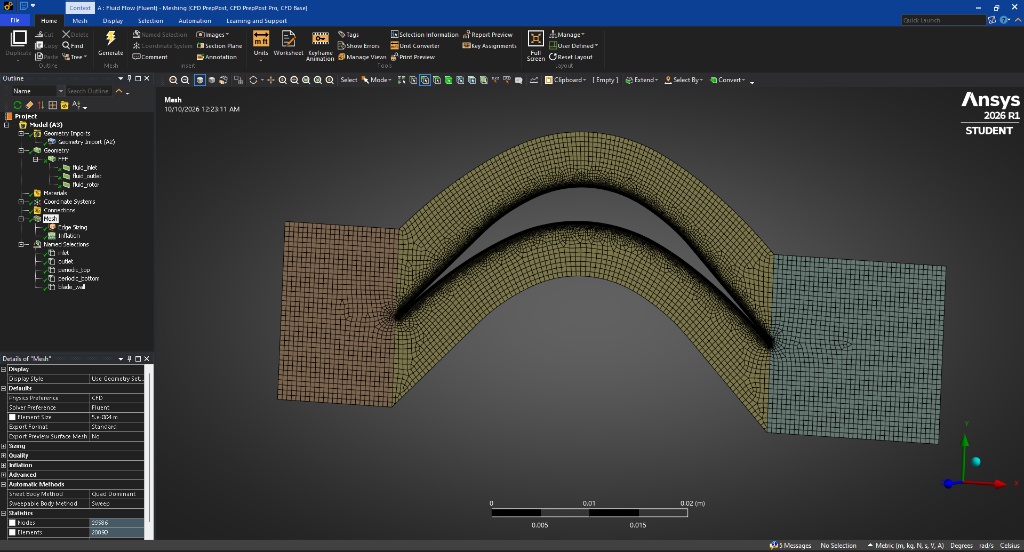The width and height of the screenshot is (1024, 552).
Task: Click Reset Layout
Action: click(571, 57)
